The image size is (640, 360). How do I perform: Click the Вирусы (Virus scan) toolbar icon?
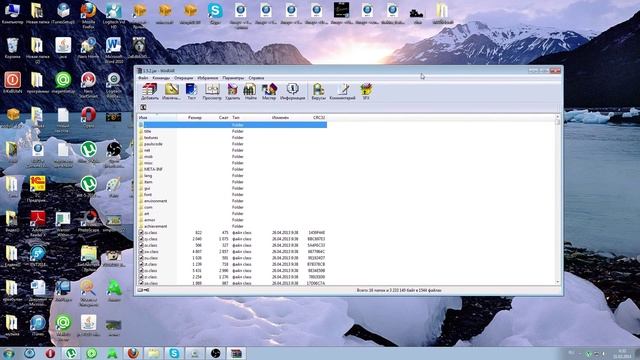[318, 91]
